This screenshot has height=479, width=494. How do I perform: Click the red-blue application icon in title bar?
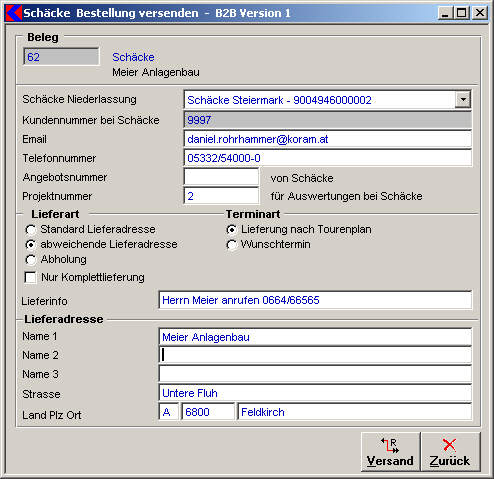(x=14, y=13)
